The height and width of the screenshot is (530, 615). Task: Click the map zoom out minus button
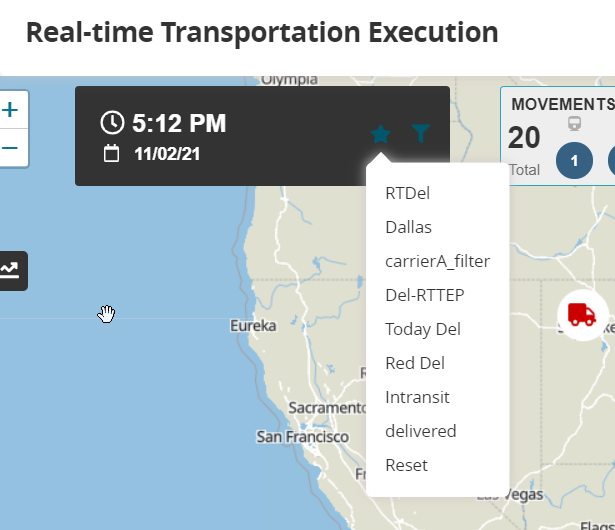click(x=11, y=148)
